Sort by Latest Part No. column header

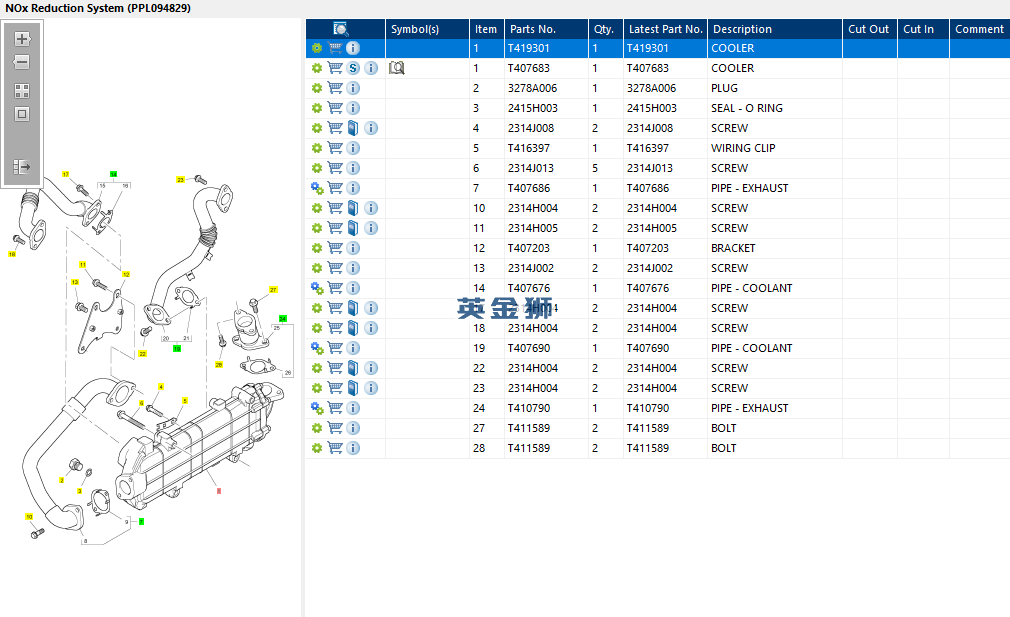665,29
